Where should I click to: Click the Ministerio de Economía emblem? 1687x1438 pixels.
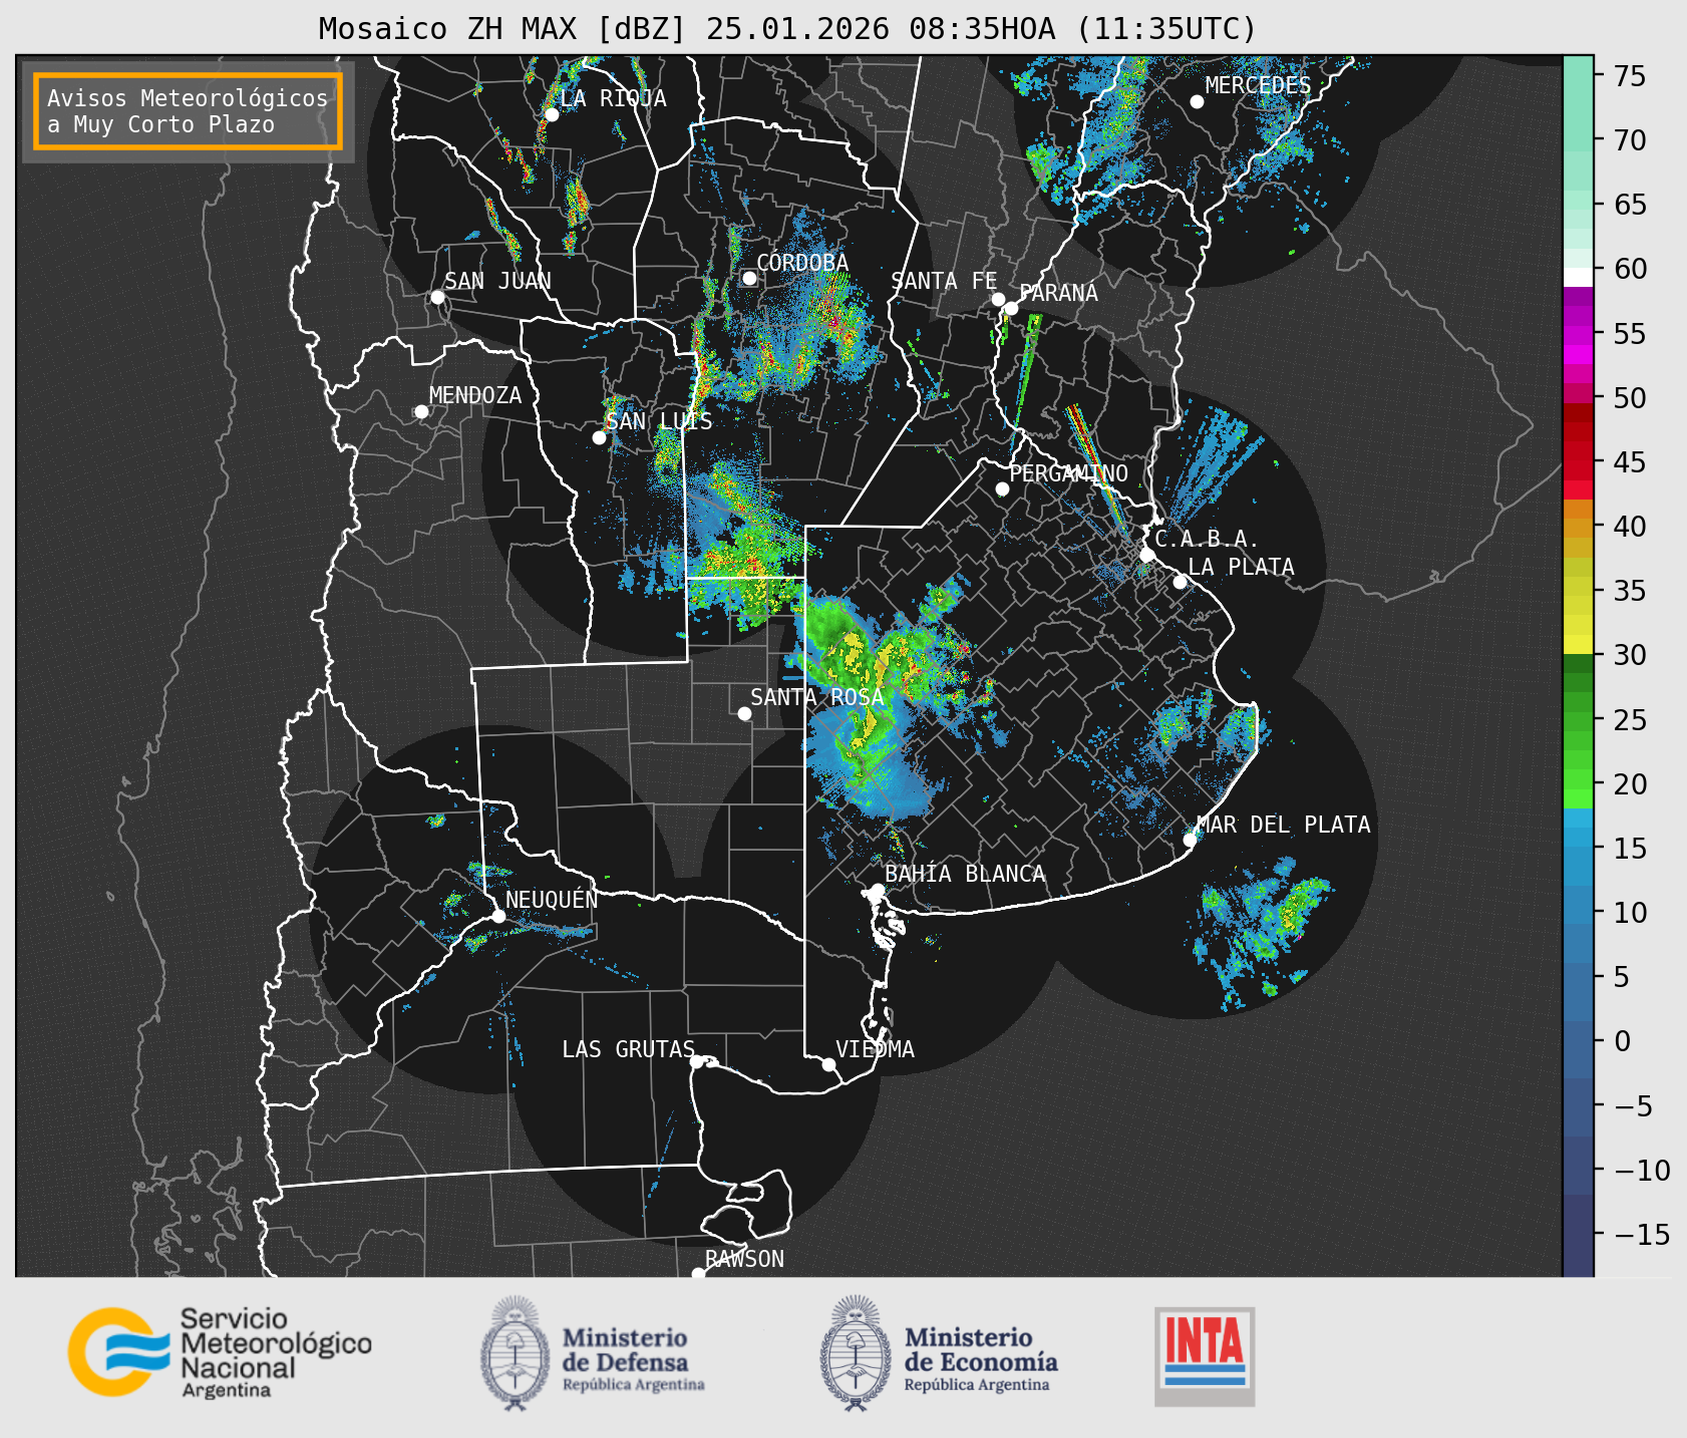pos(854,1353)
